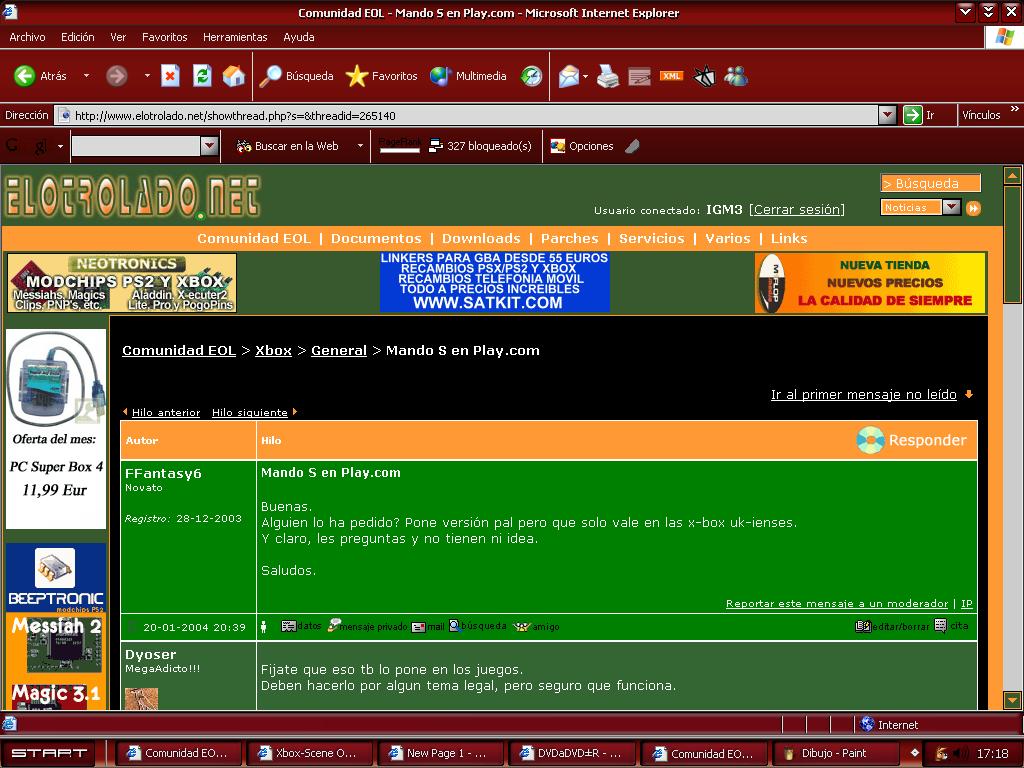Open the Mail icon dropdown arrow
Viewport: 1024px width, 768px height.
[585, 76]
